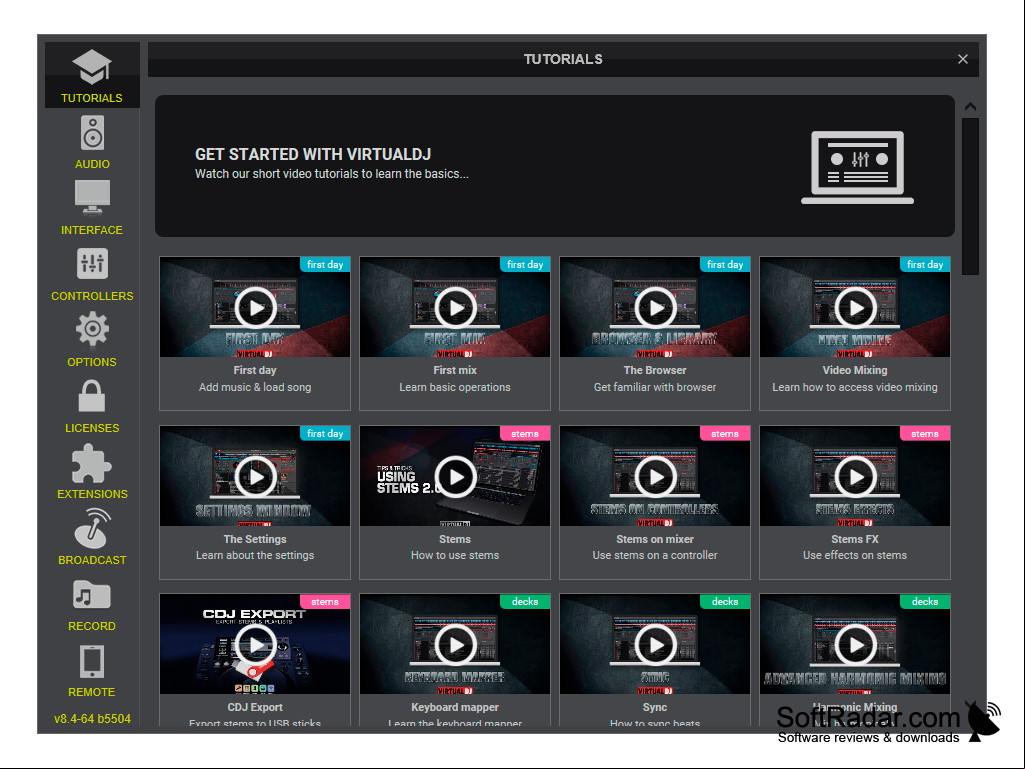Click 'Watch our short video tutorials' text
1025x769 pixels.
(331, 174)
